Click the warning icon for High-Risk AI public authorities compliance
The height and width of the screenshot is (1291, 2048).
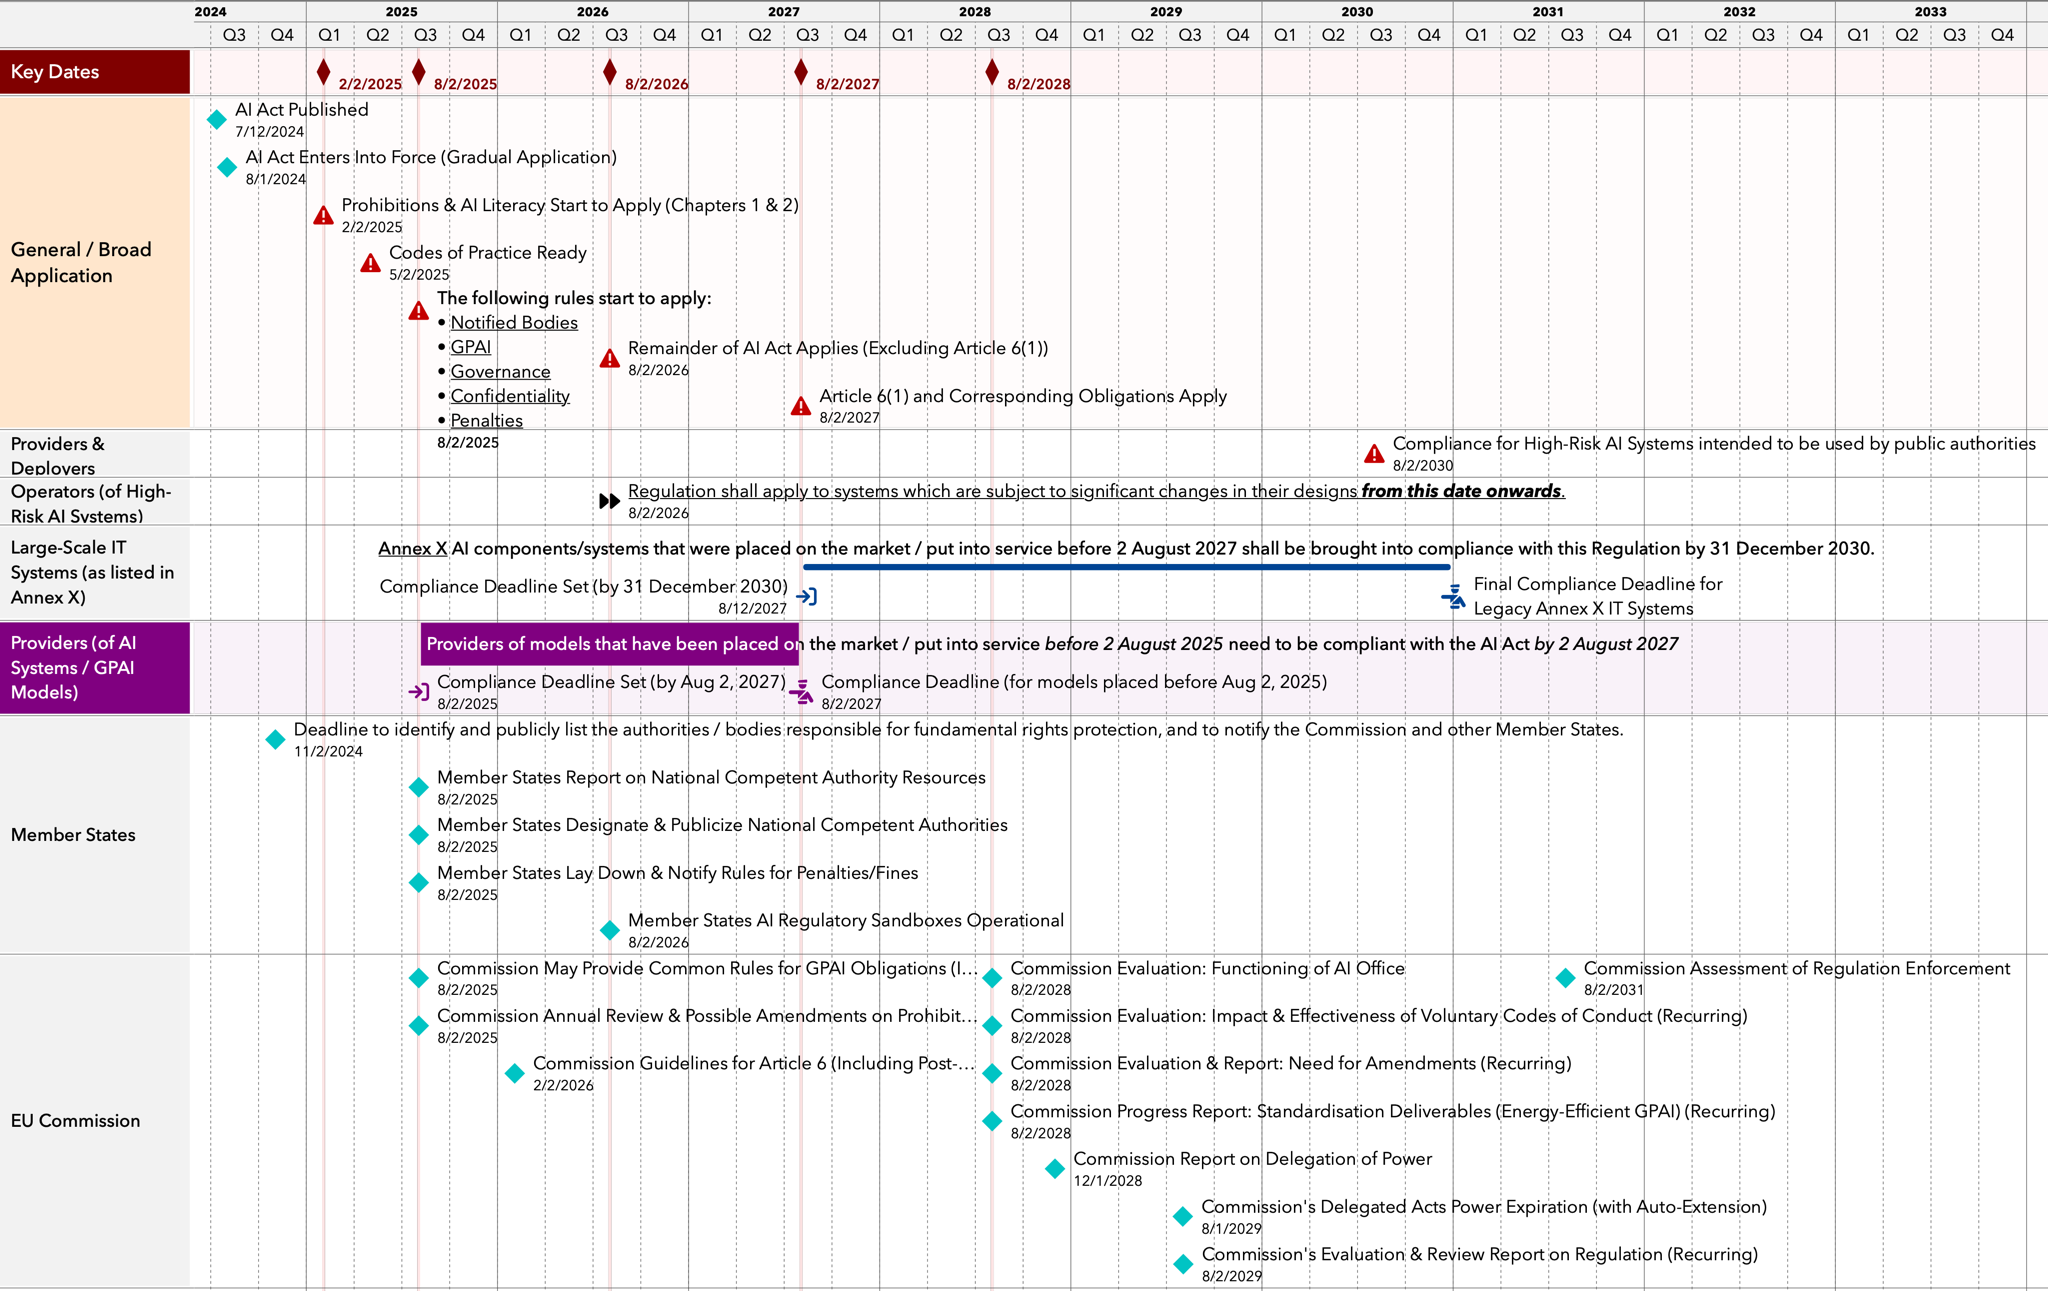(1373, 453)
